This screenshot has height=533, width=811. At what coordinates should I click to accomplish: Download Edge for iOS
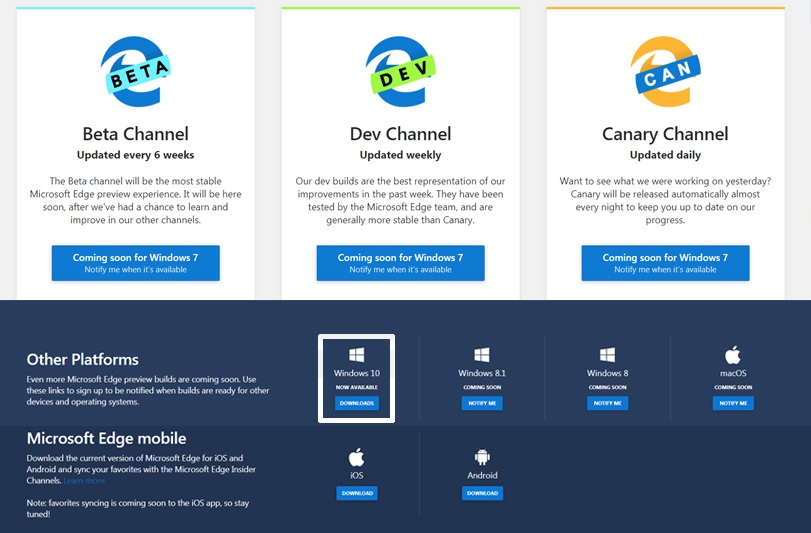pos(357,493)
